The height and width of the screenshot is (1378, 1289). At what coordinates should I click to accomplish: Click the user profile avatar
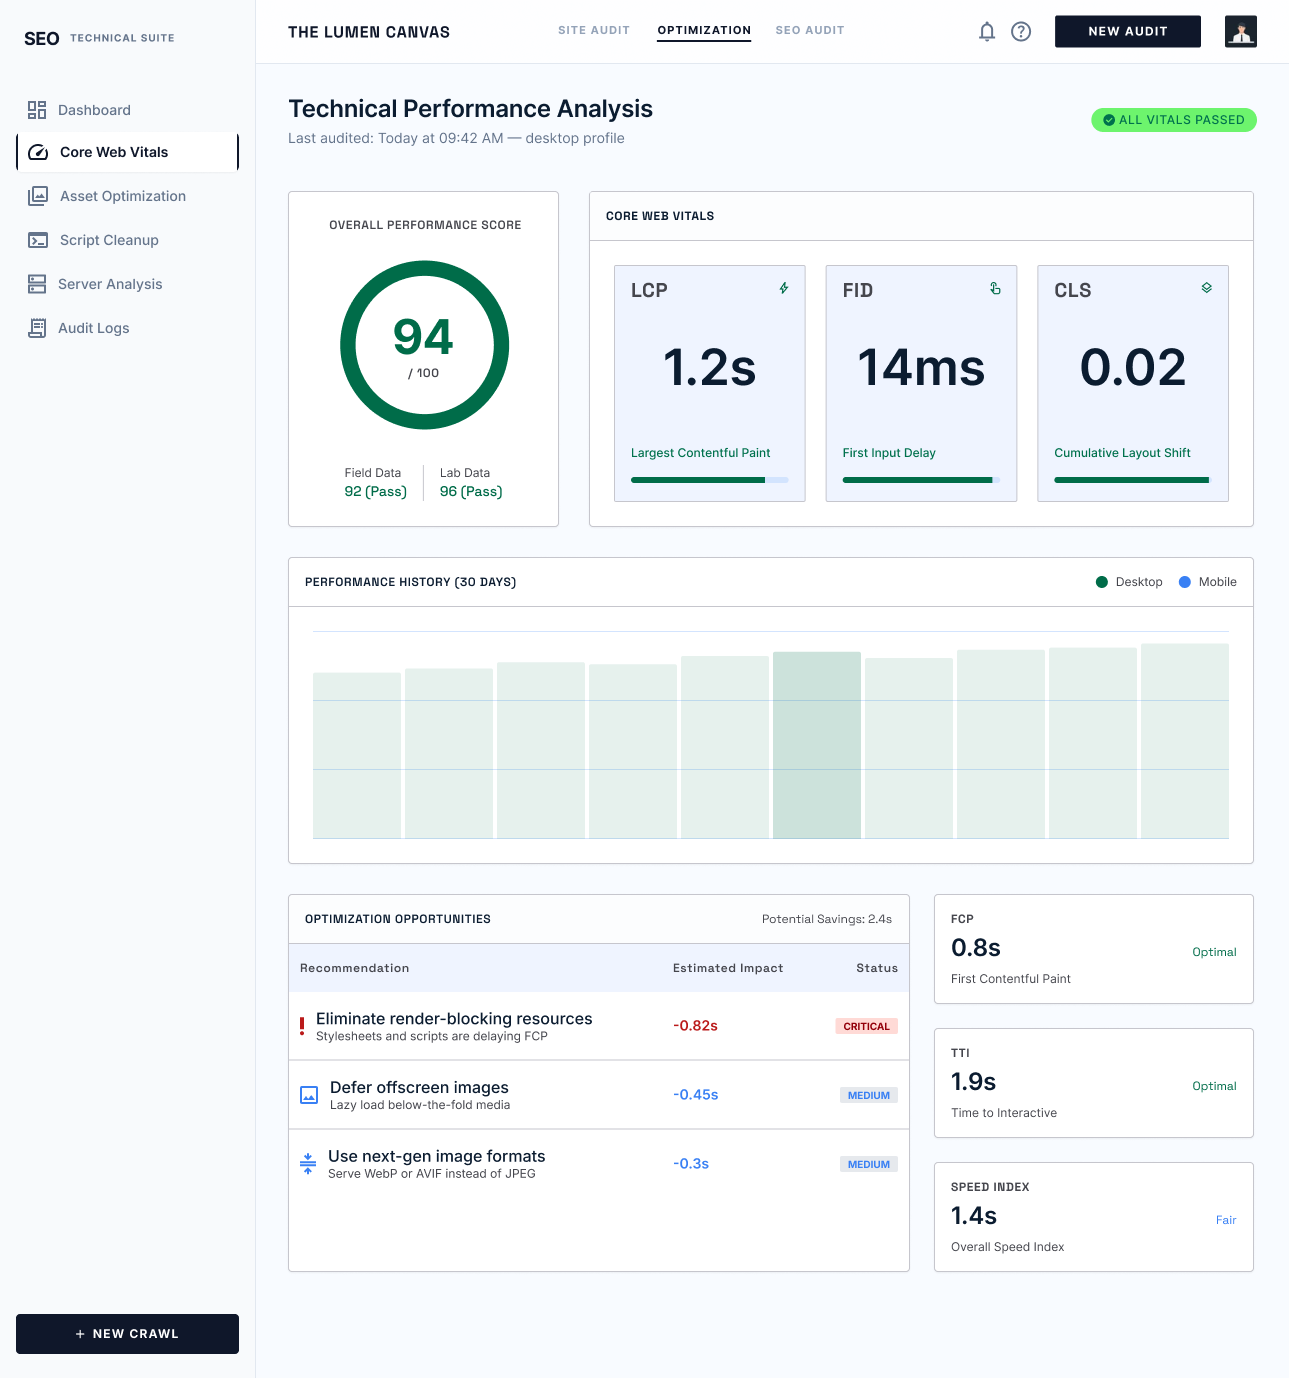pos(1241,31)
